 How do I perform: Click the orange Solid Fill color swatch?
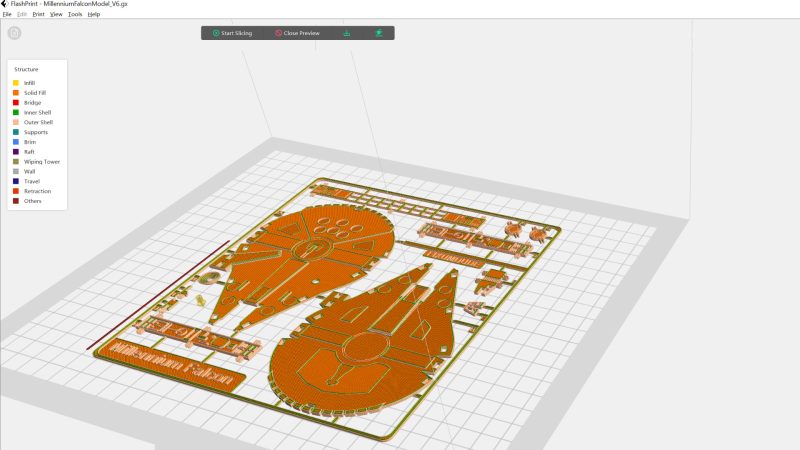point(16,93)
